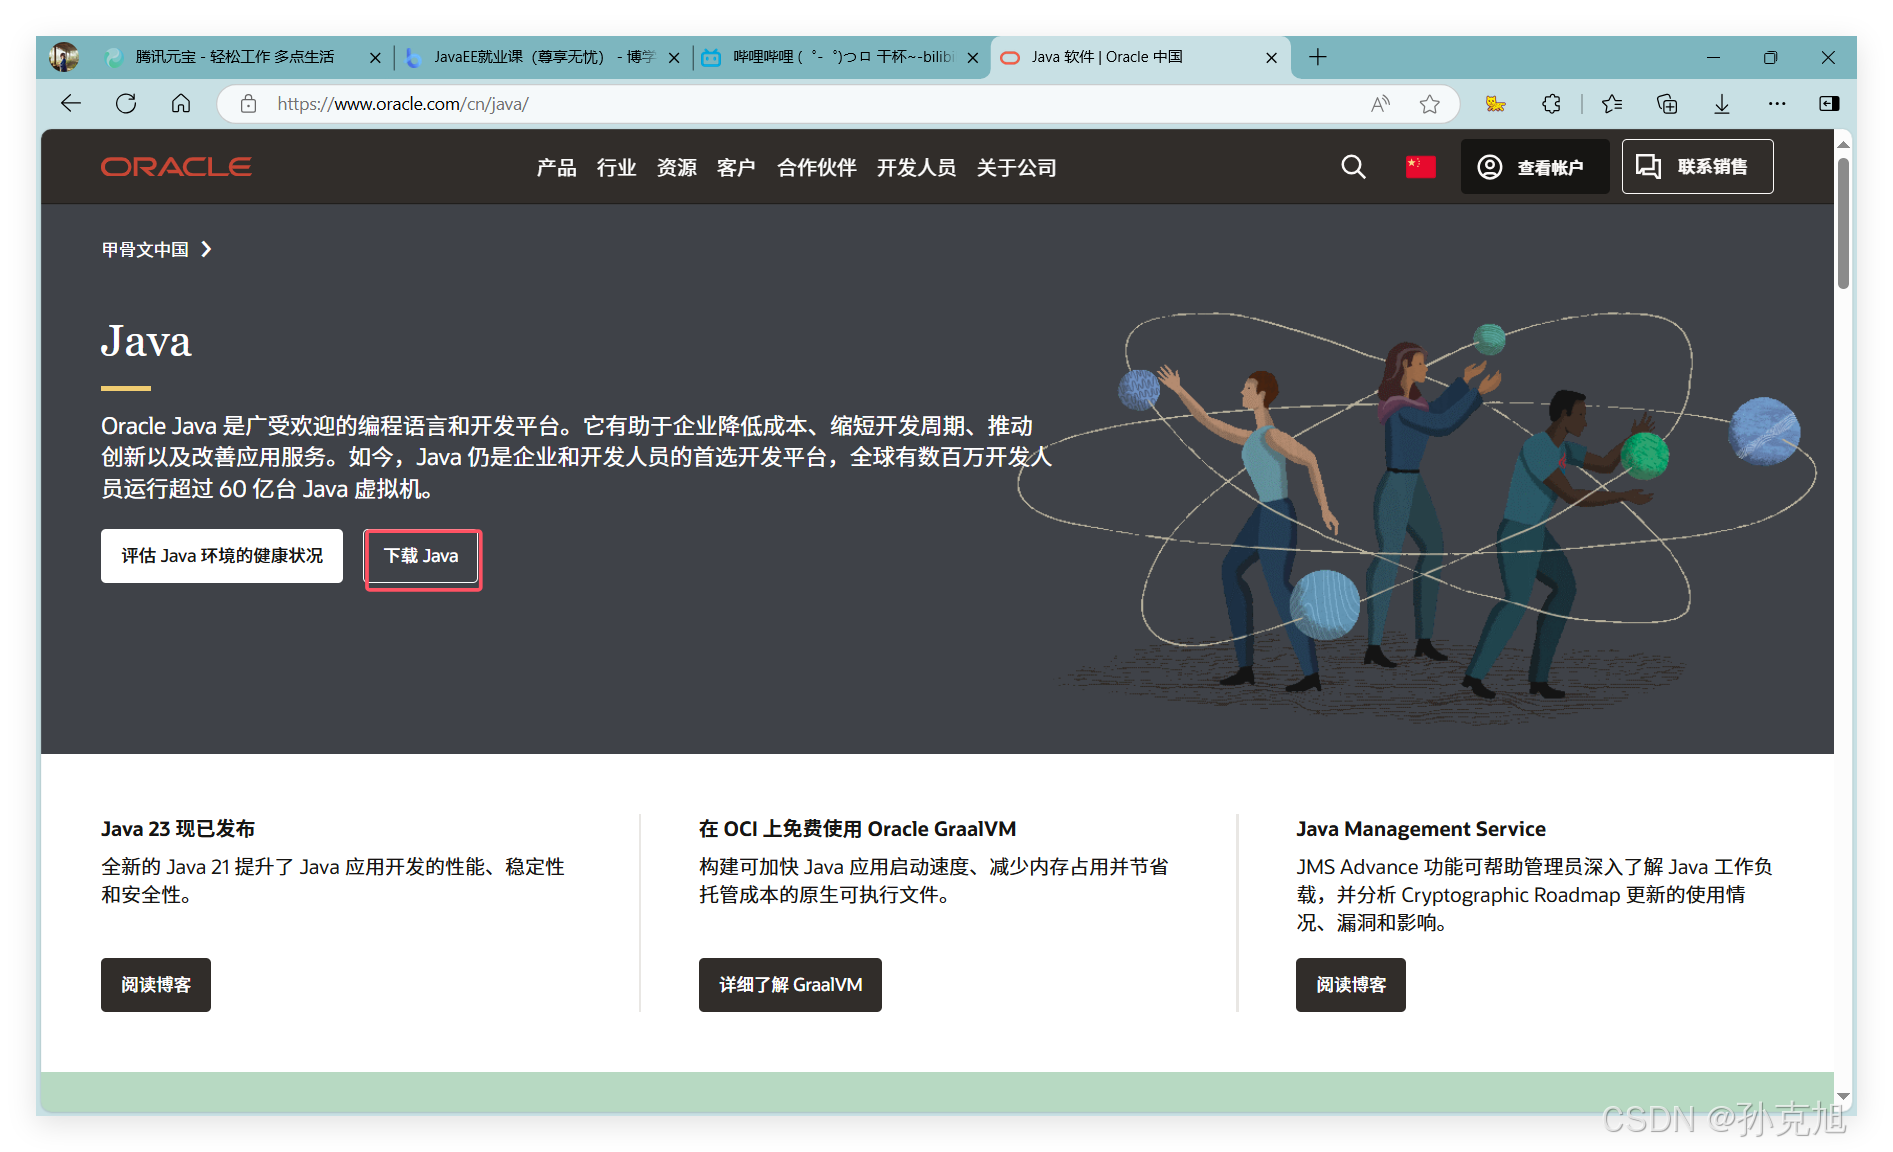Close the 腾讯元宝 tab
The width and height of the screenshot is (1893, 1152).
[x=375, y=58]
